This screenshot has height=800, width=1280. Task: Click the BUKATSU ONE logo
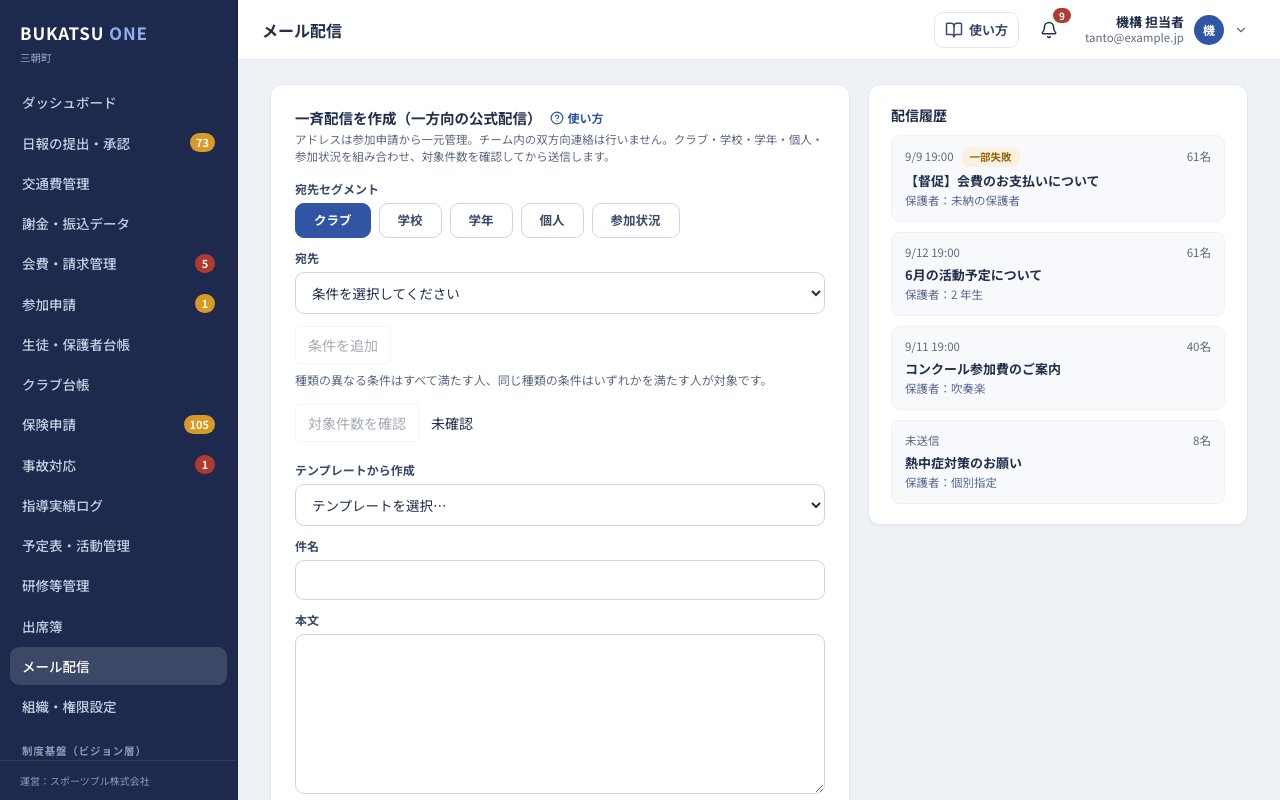[x=84, y=34]
